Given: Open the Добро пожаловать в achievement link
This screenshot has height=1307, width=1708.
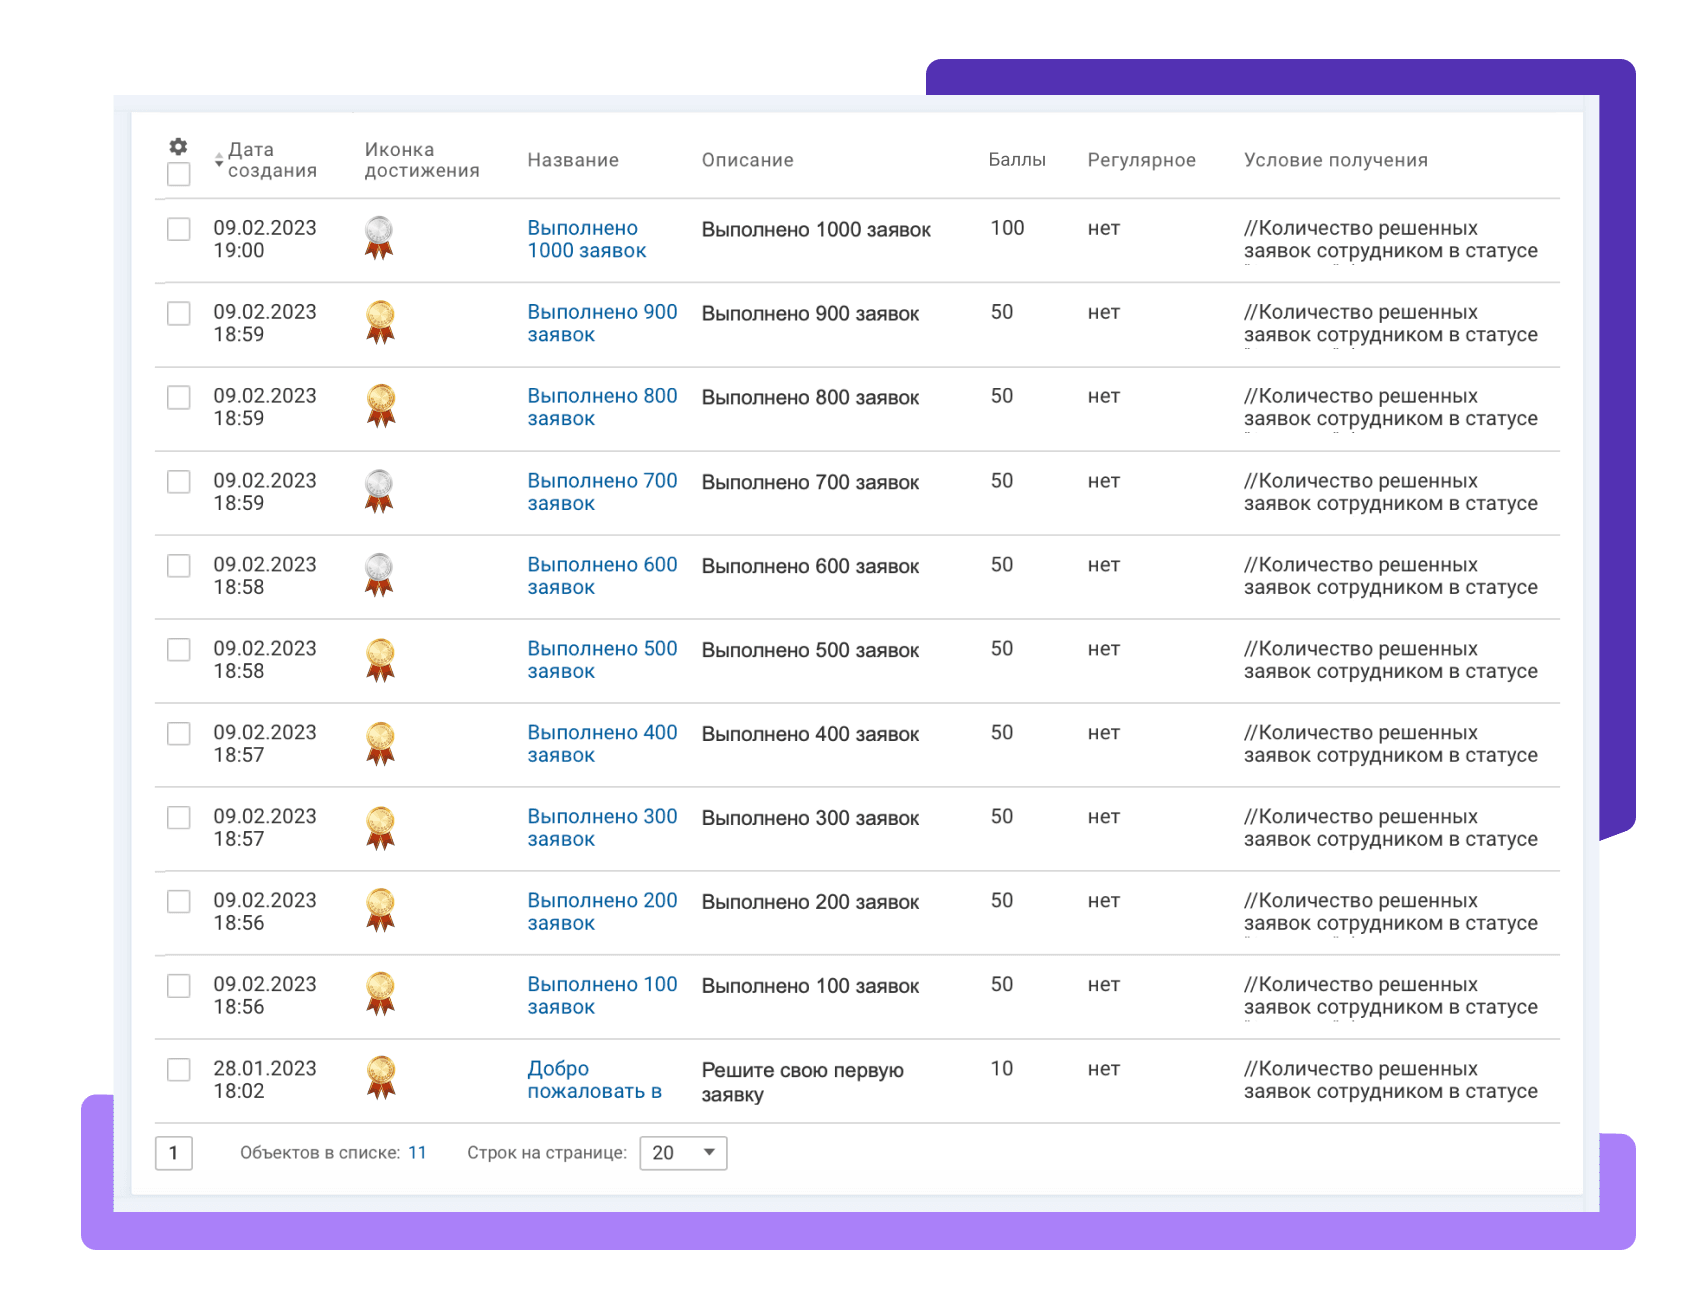Looking at the screenshot, I should pos(594,1080).
